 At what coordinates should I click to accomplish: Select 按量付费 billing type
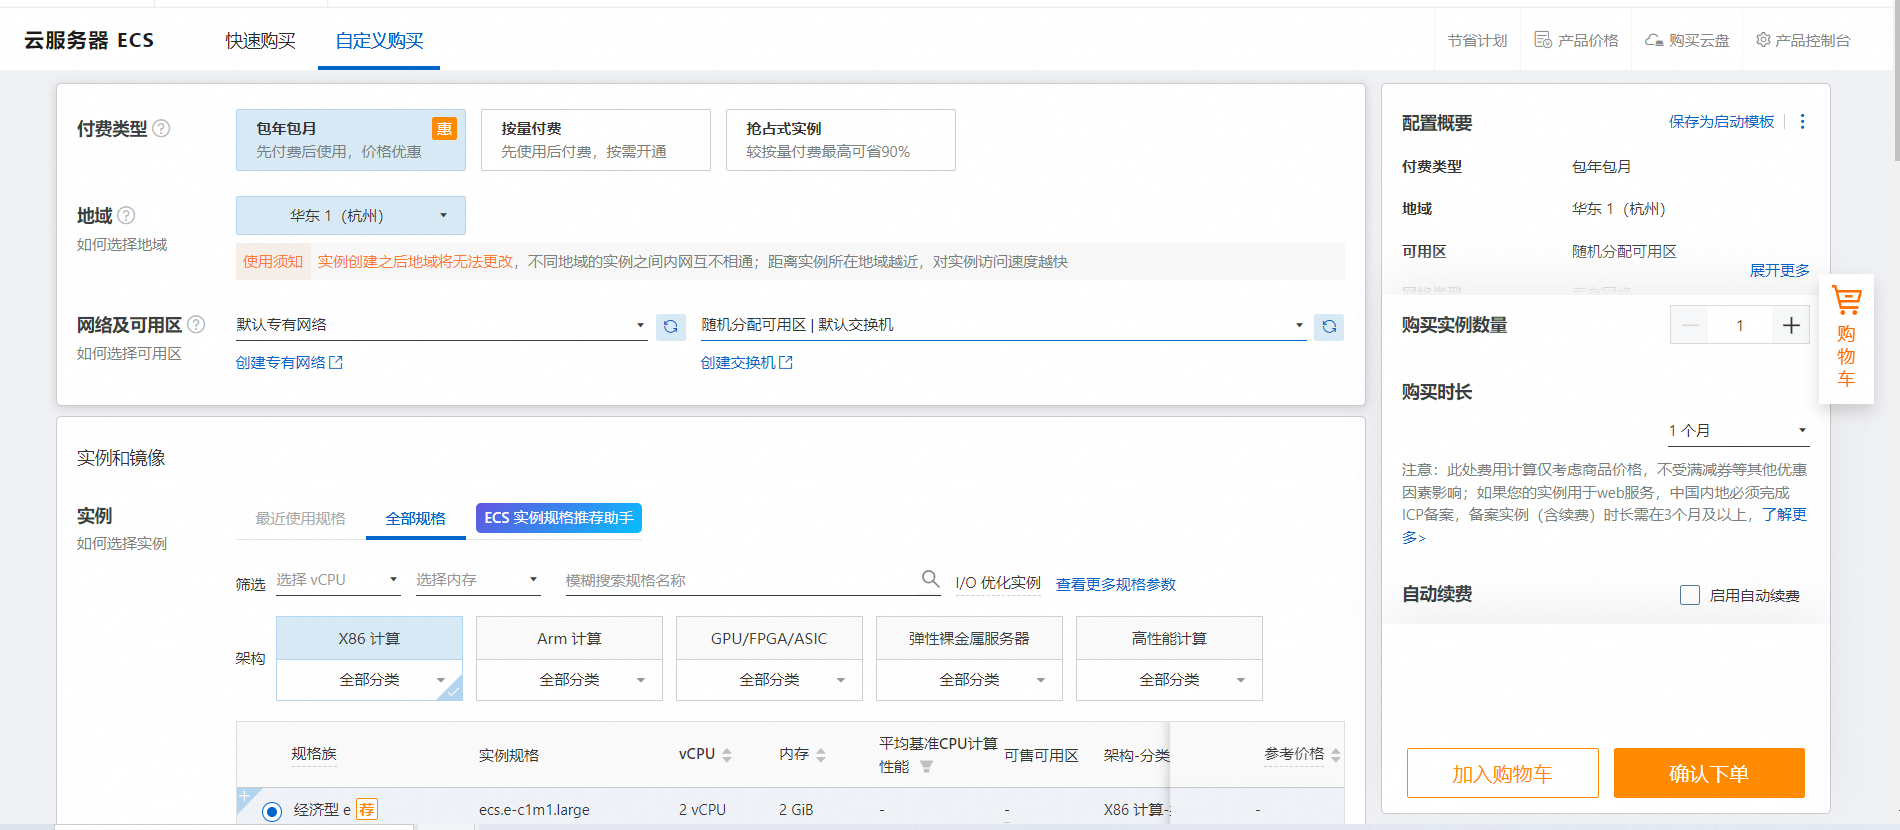pos(596,140)
